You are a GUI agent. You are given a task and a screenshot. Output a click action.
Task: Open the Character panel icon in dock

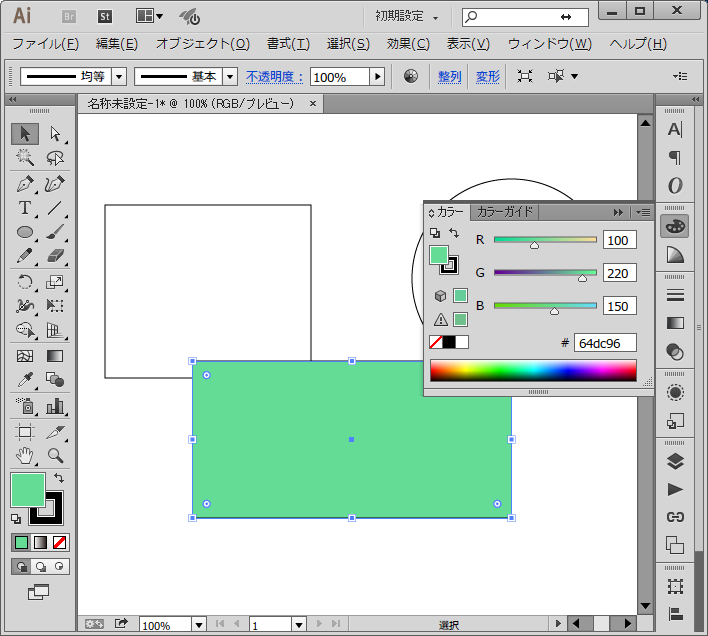point(675,130)
